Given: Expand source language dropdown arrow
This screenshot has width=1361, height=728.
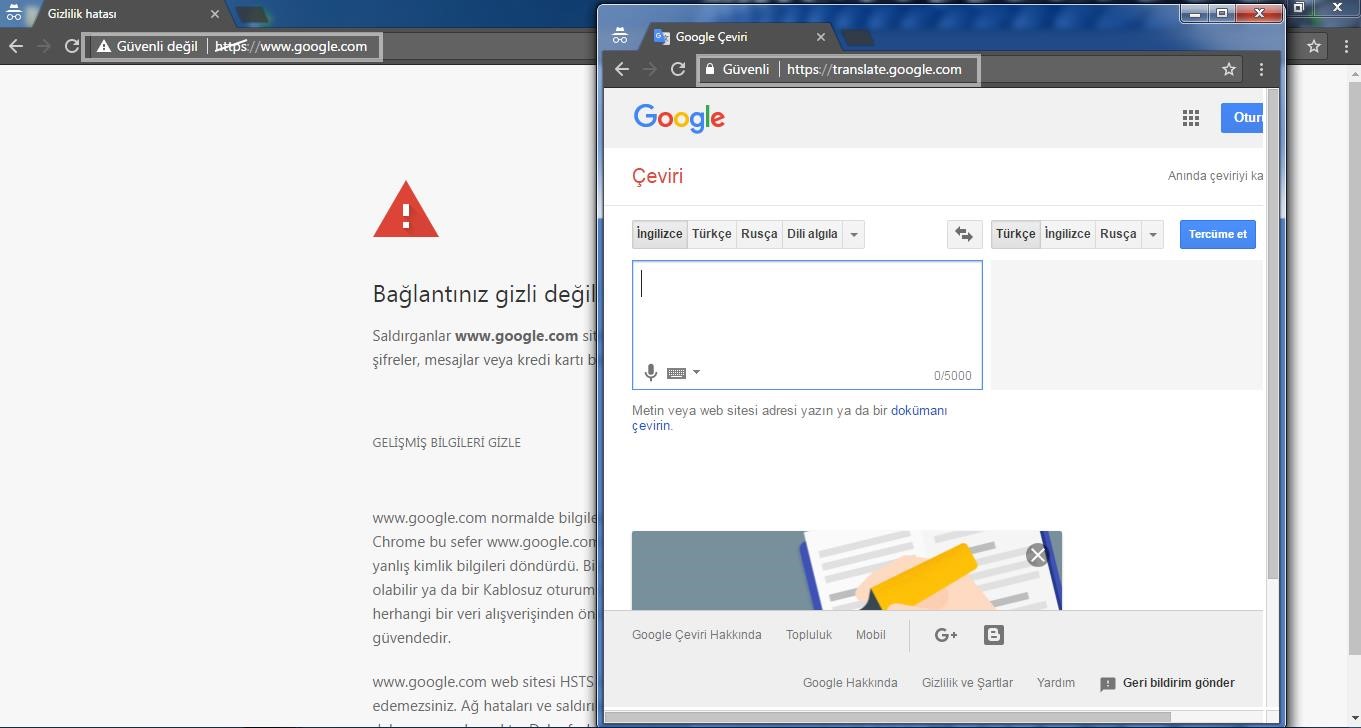Looking at the screenshot, I should [x=854, y=234].
